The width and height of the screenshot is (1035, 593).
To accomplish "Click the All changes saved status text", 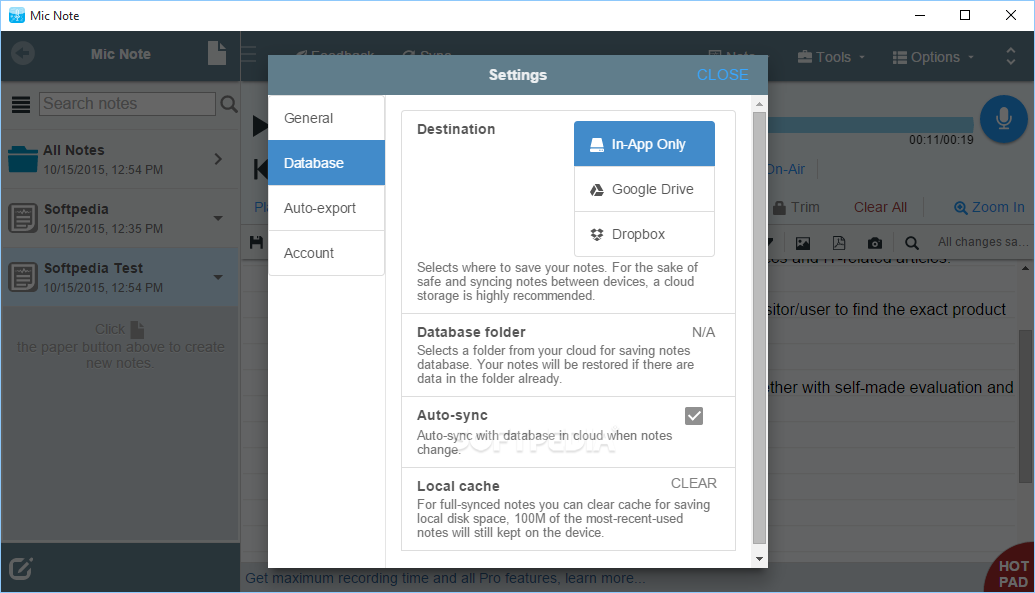I will [982, 242].
